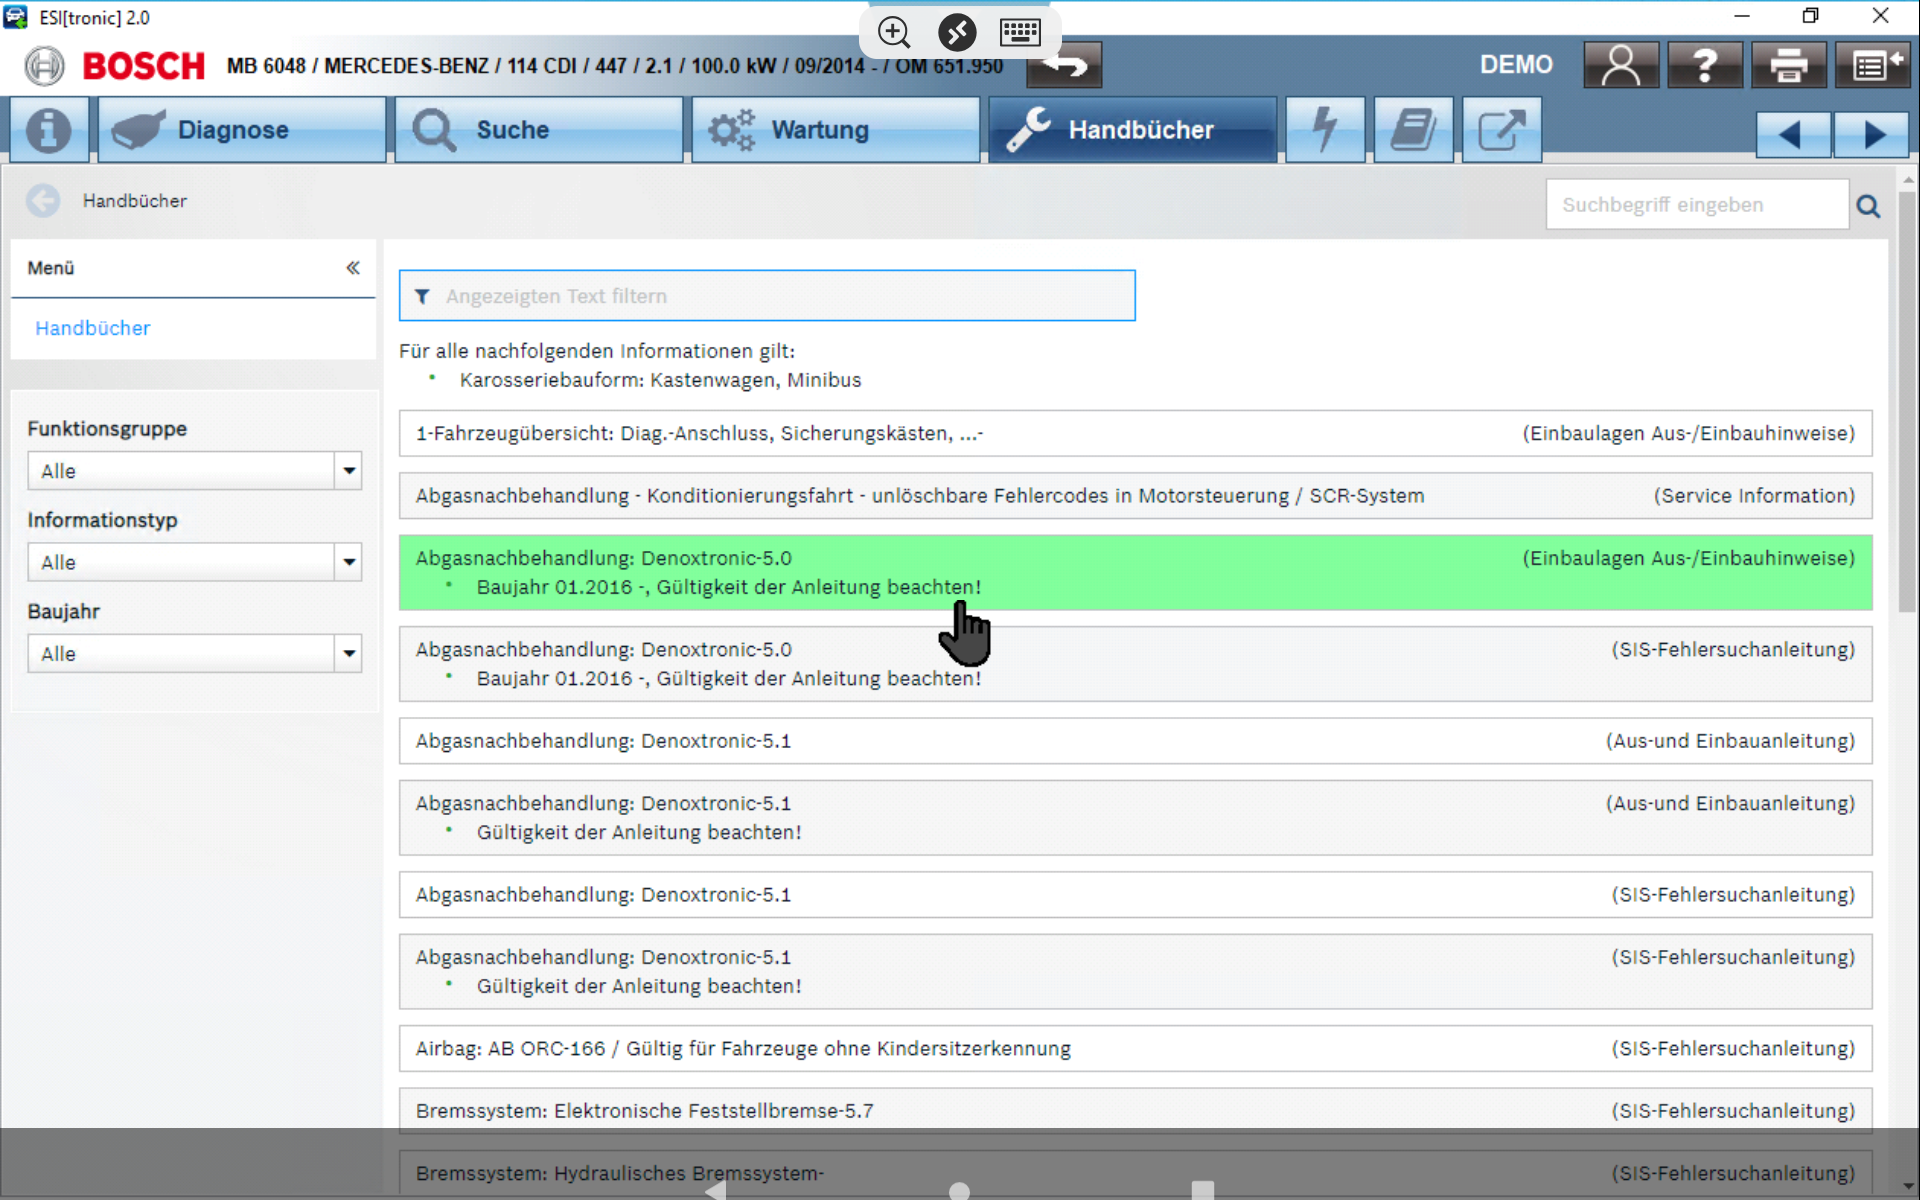Click ESI[tronic] app icon in title bar

(16, 17)
